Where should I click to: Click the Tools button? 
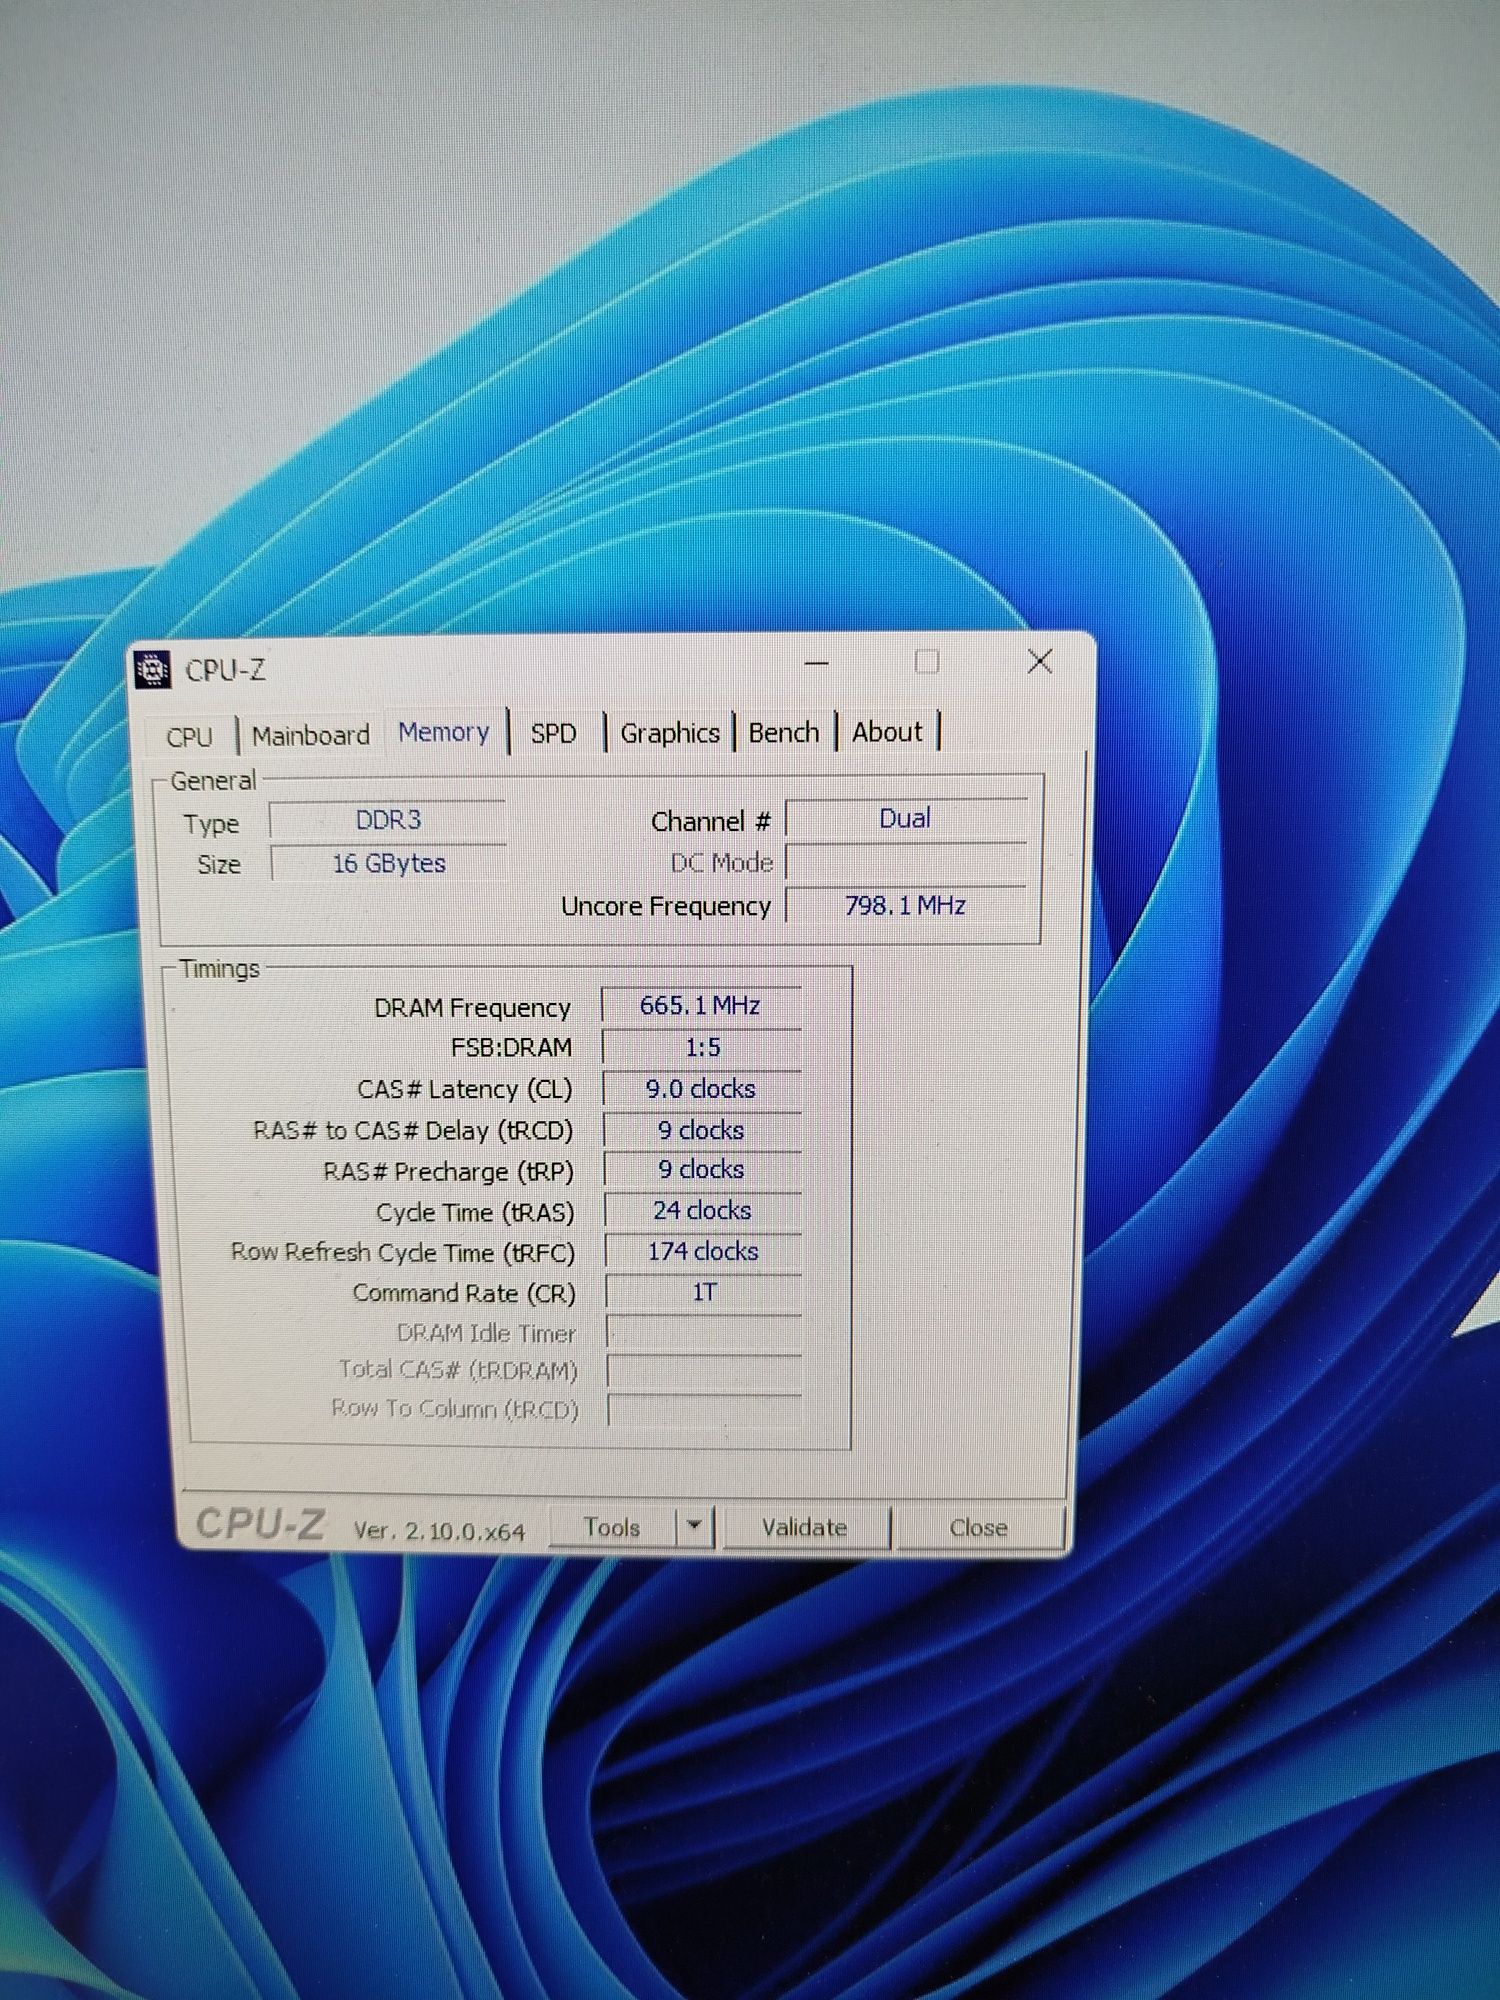[611, 1528]
